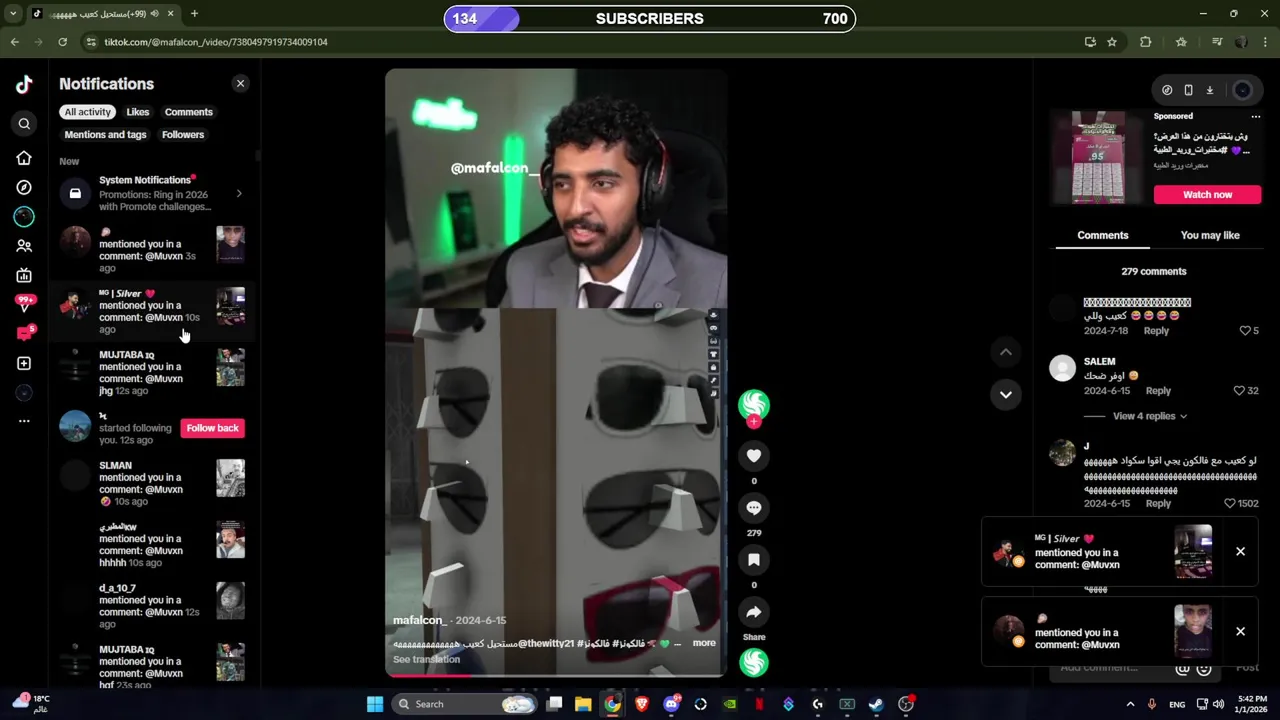The width and height of the screenshot is (1280, 720).
Task: Open MUJTABA jhg mention notification
Action: [152, 373]
